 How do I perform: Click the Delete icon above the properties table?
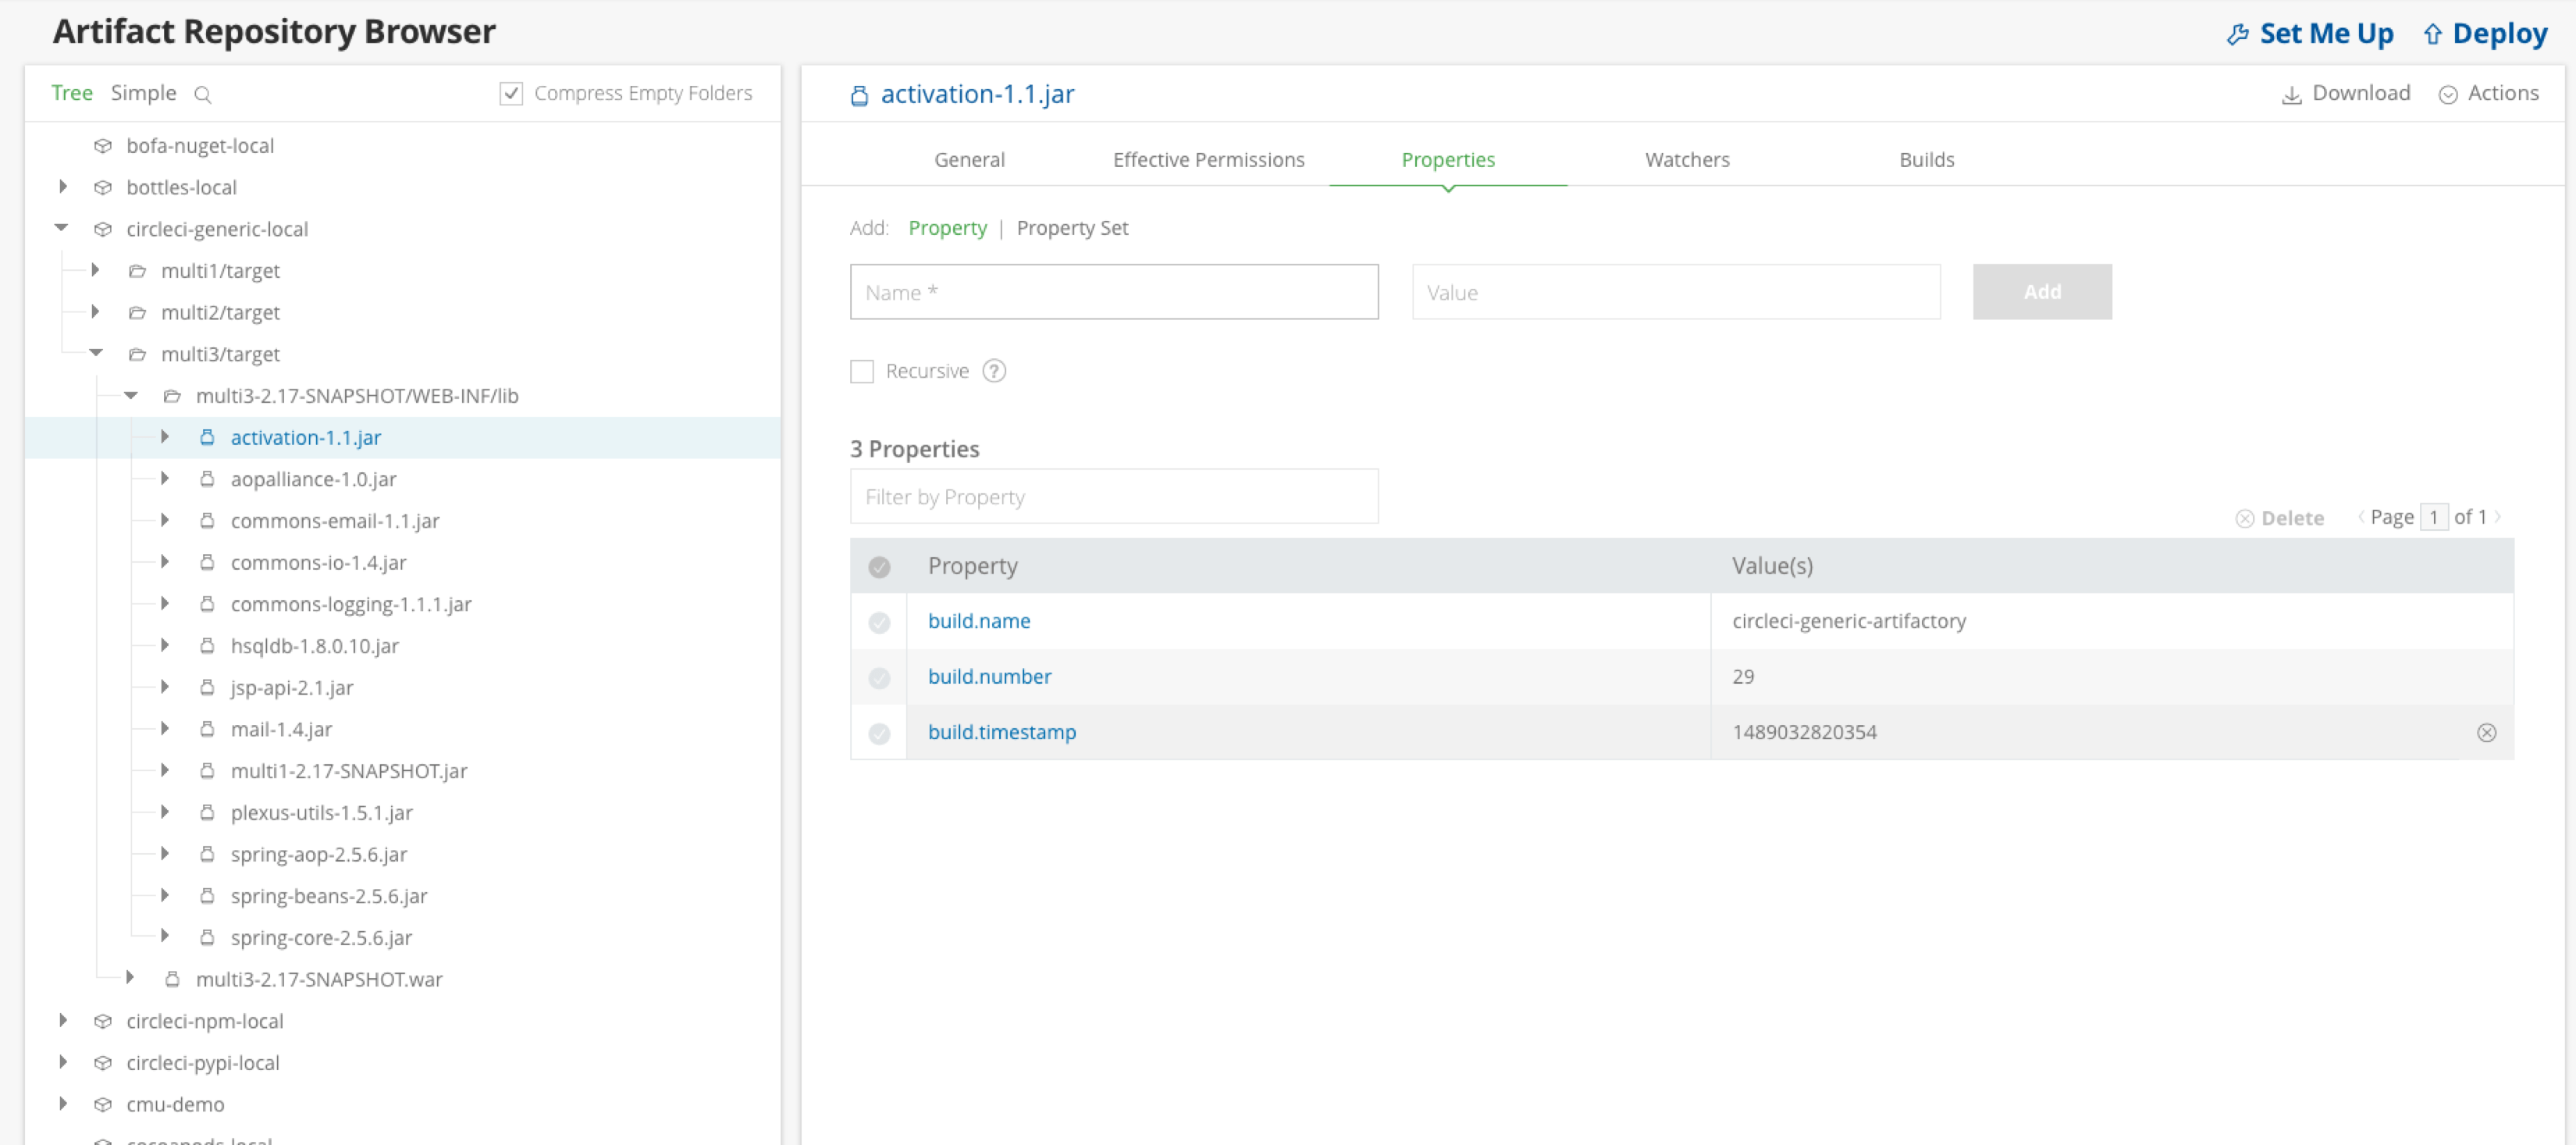pos(2246,517)
